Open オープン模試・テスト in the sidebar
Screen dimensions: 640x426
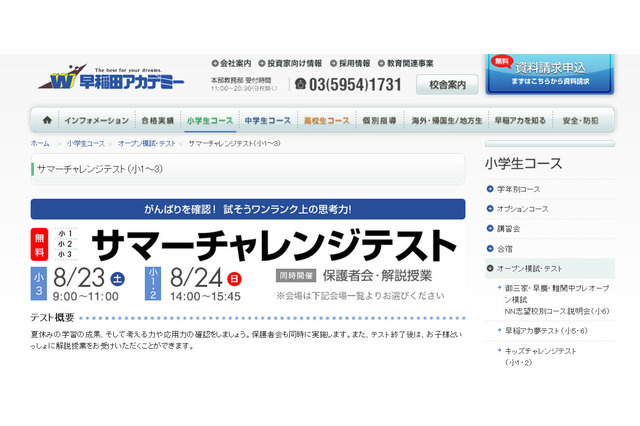coord(529,268)
